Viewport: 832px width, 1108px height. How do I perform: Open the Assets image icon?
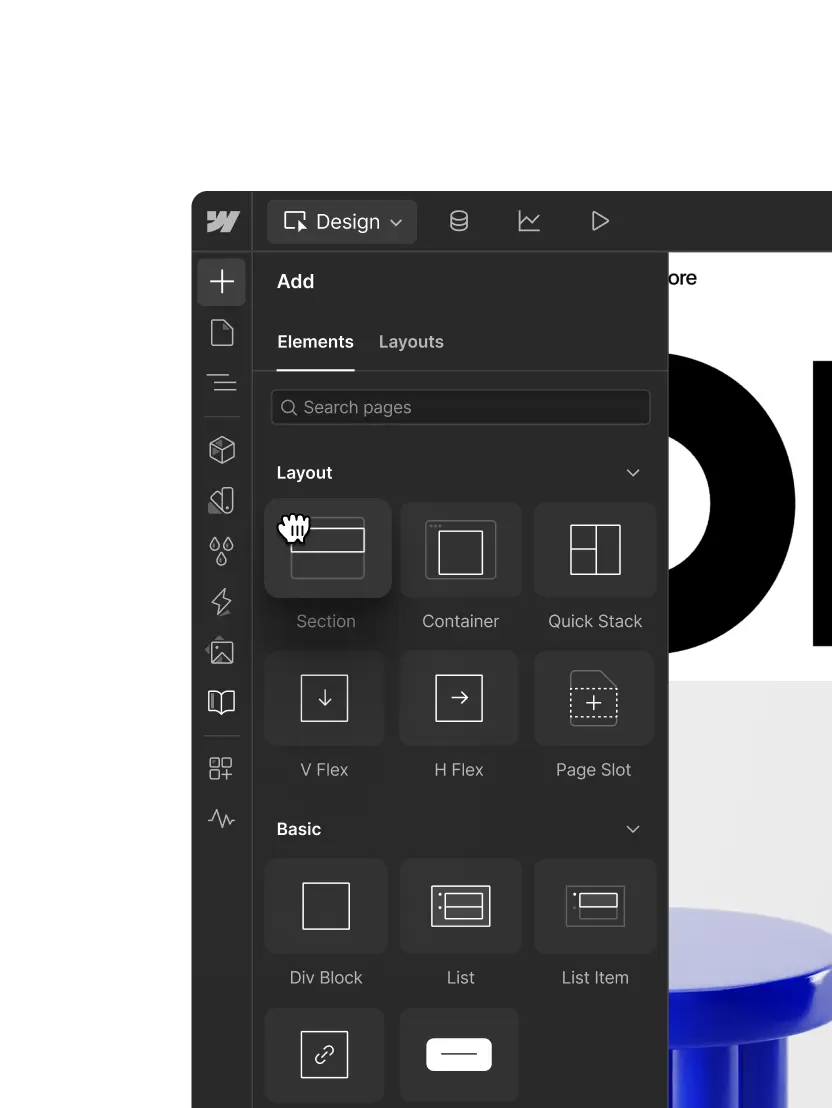[x=222, y=652]
